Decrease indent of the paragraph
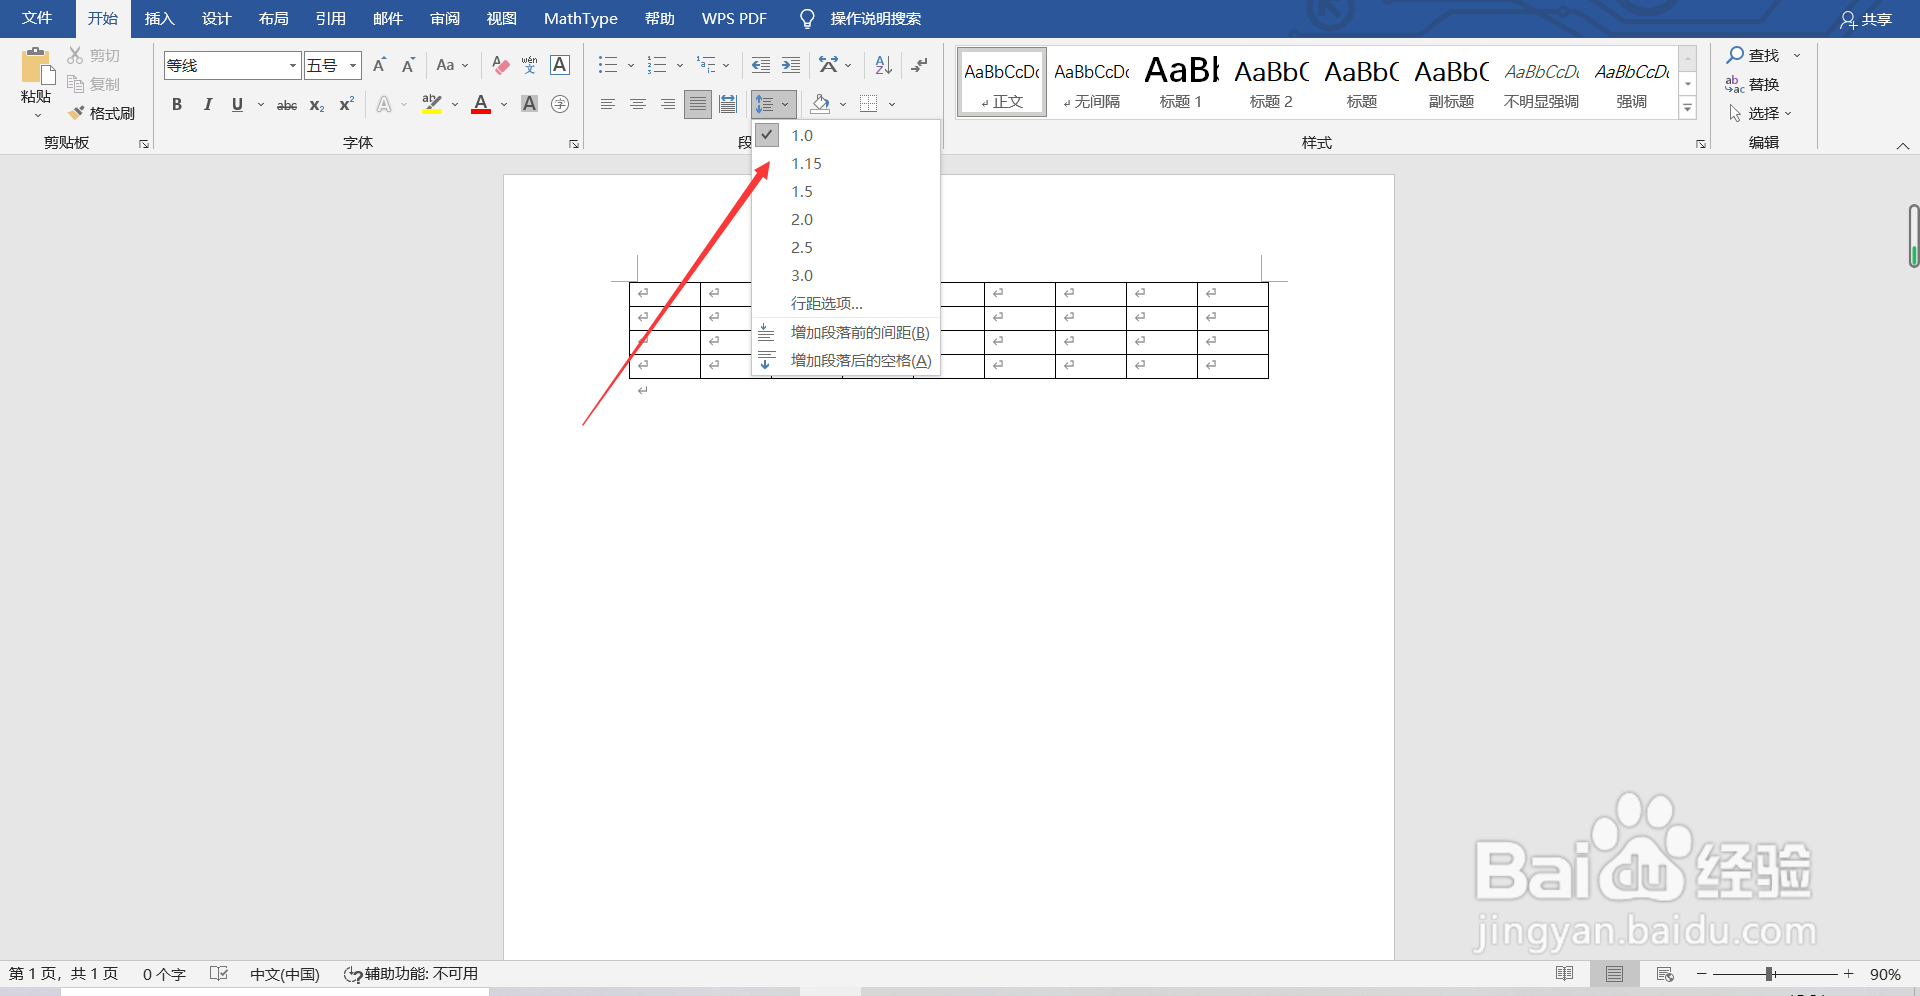1920x996 pixels. click(761, 65)
